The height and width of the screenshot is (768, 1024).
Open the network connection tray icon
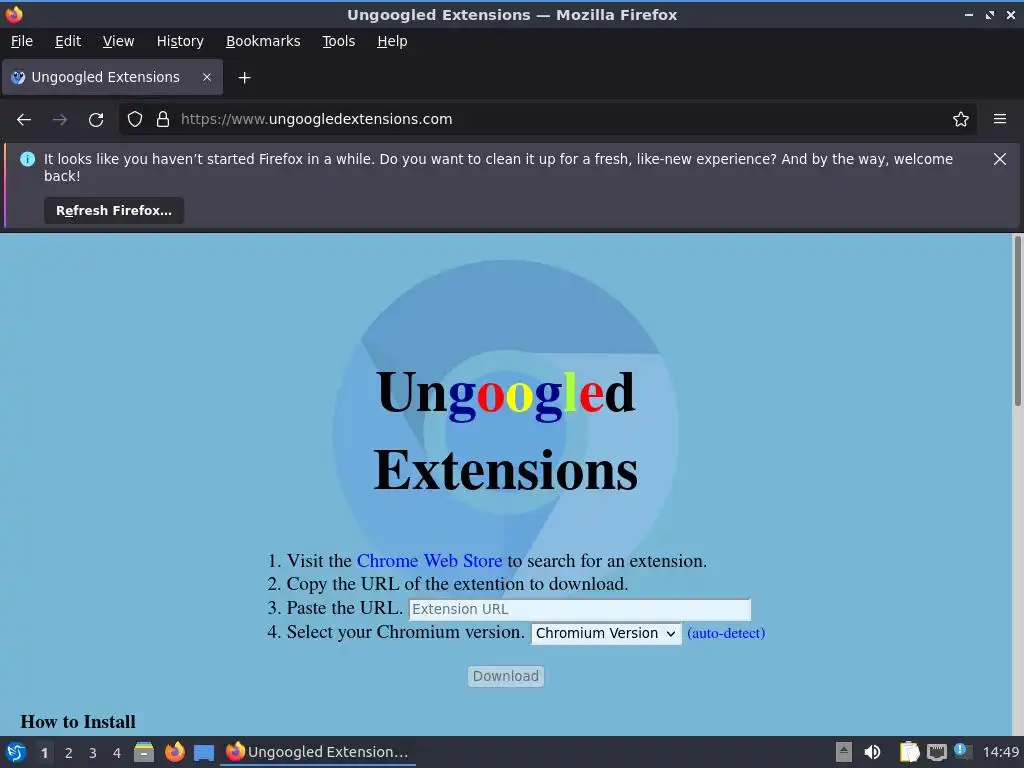(936, 752)
